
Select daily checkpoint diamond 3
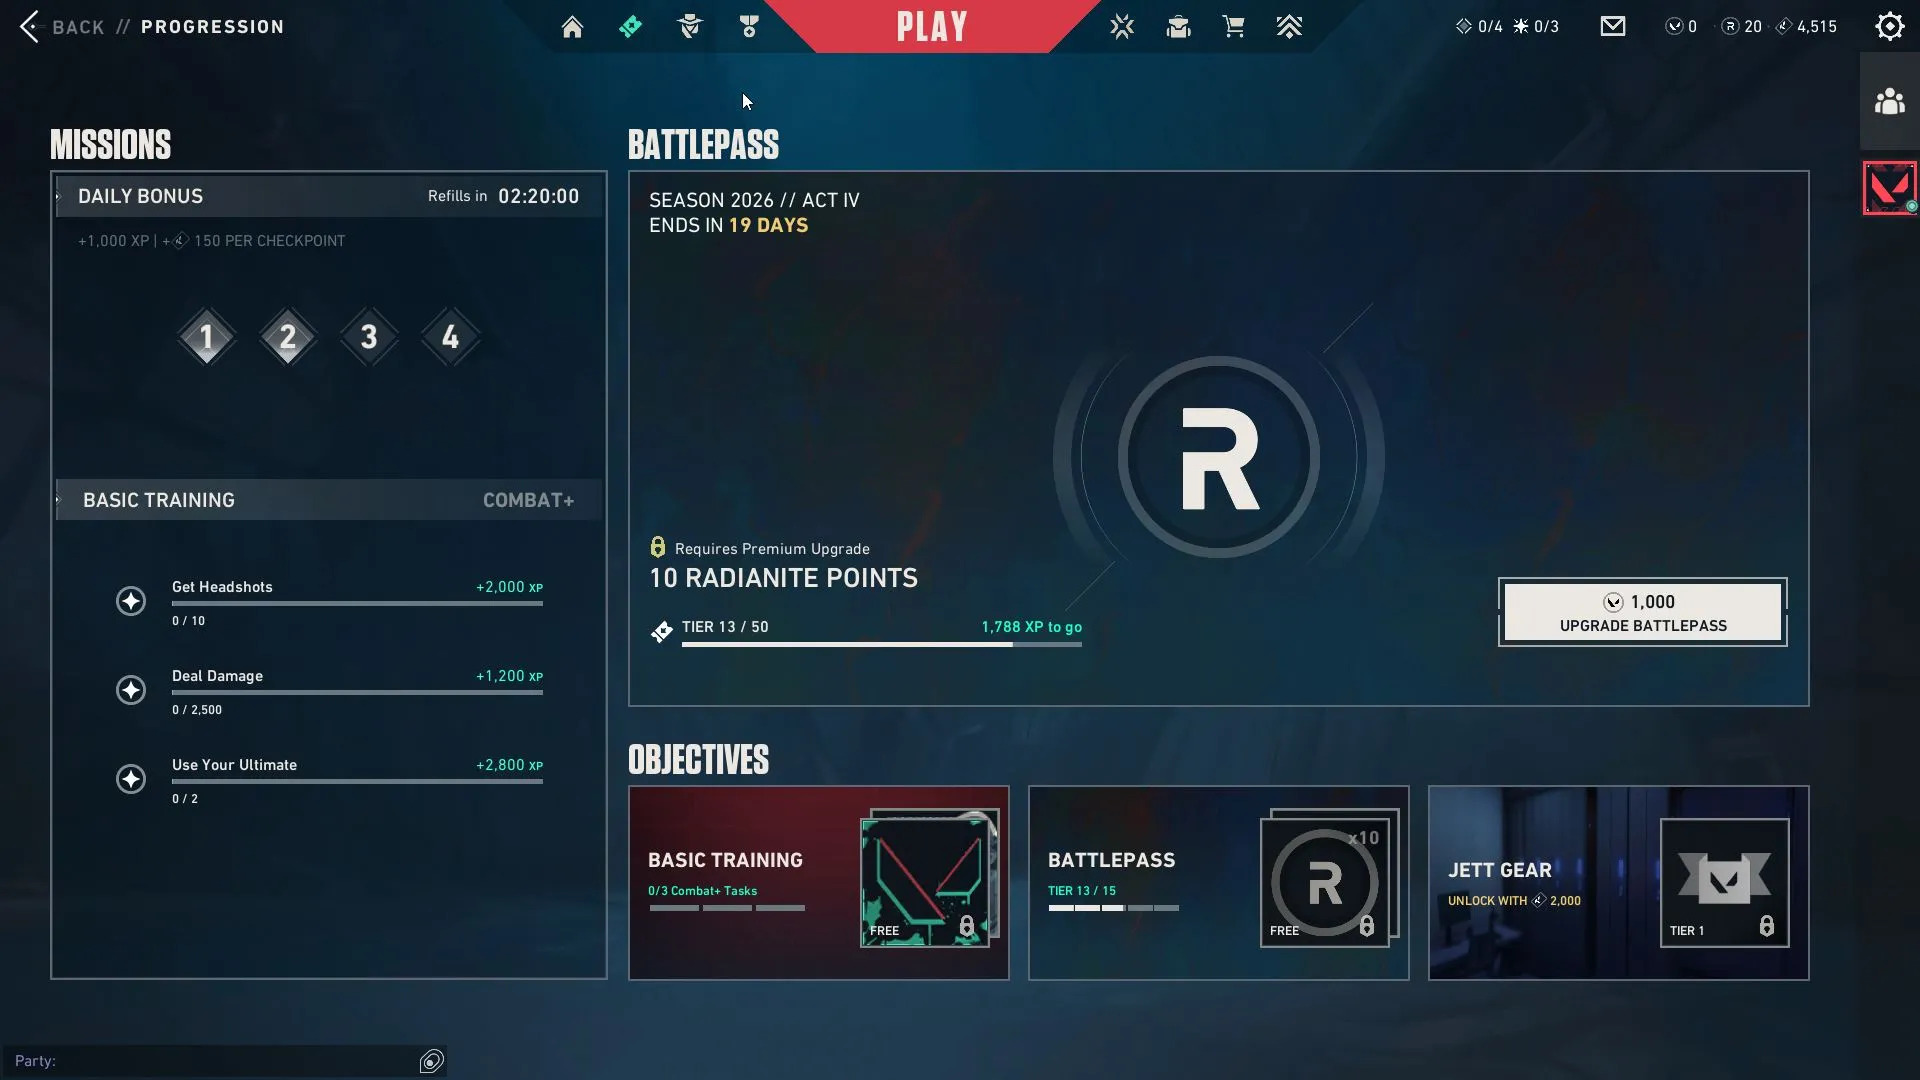pos(369,337)
